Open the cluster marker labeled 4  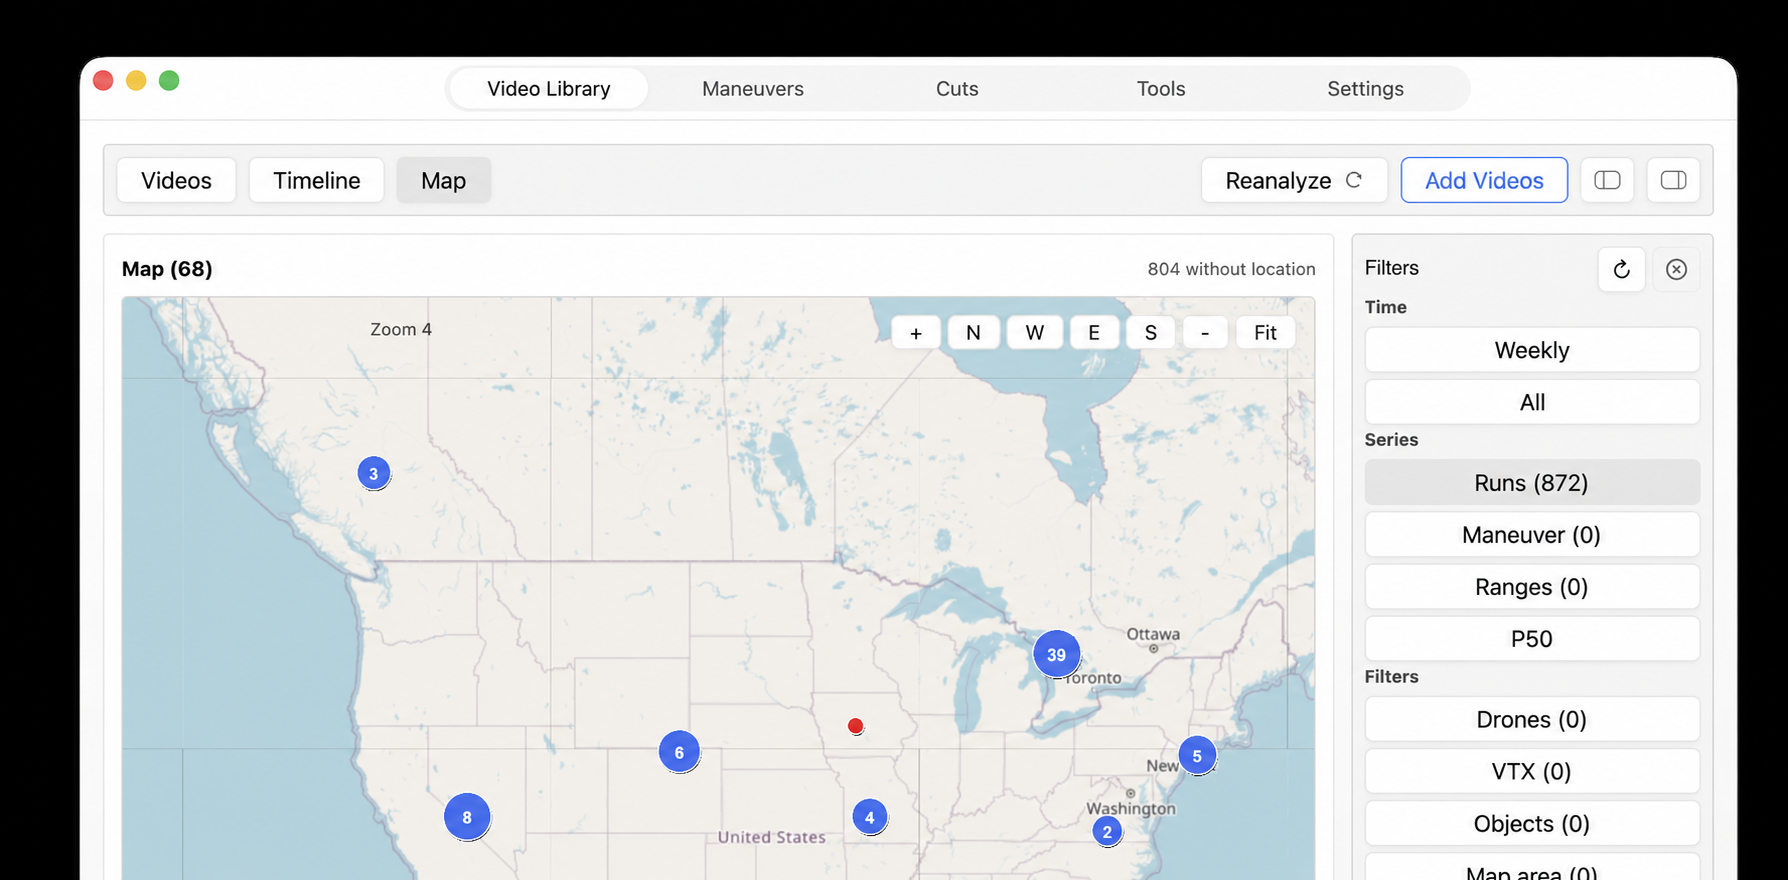click(870, 817)
